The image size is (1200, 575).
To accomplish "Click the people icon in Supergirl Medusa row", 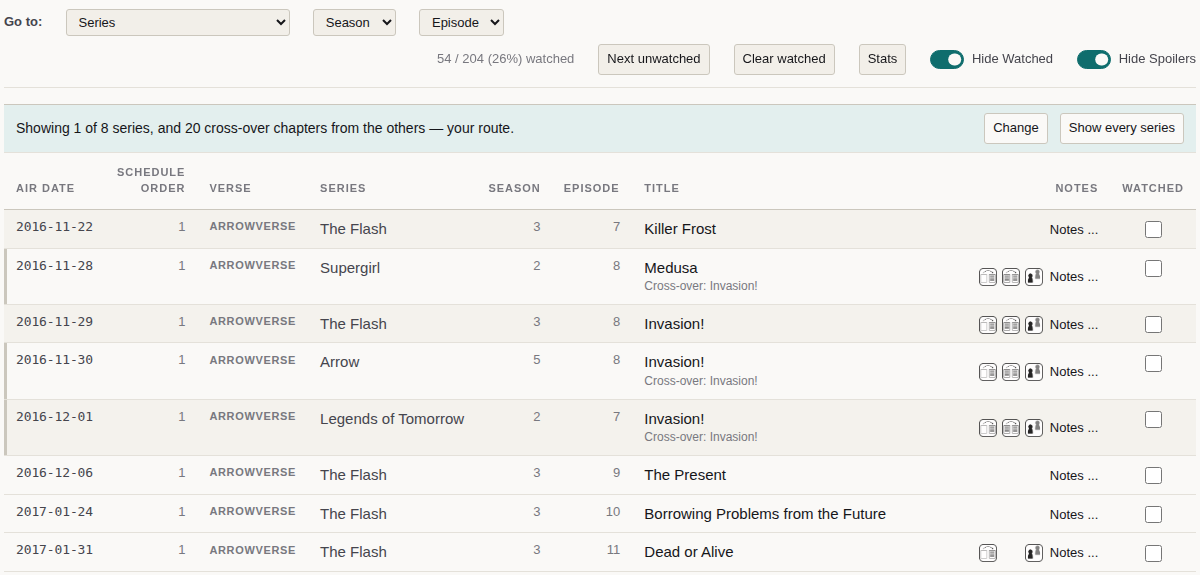I will [1034, 277].
